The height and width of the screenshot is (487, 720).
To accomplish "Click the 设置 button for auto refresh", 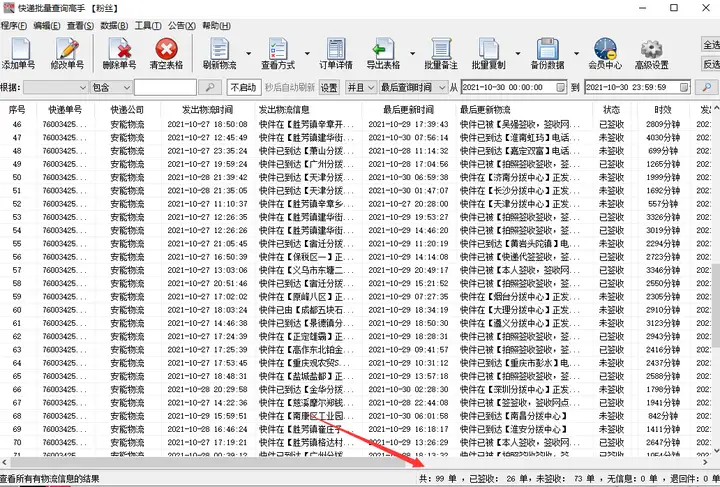I will (x=329, y=88).
